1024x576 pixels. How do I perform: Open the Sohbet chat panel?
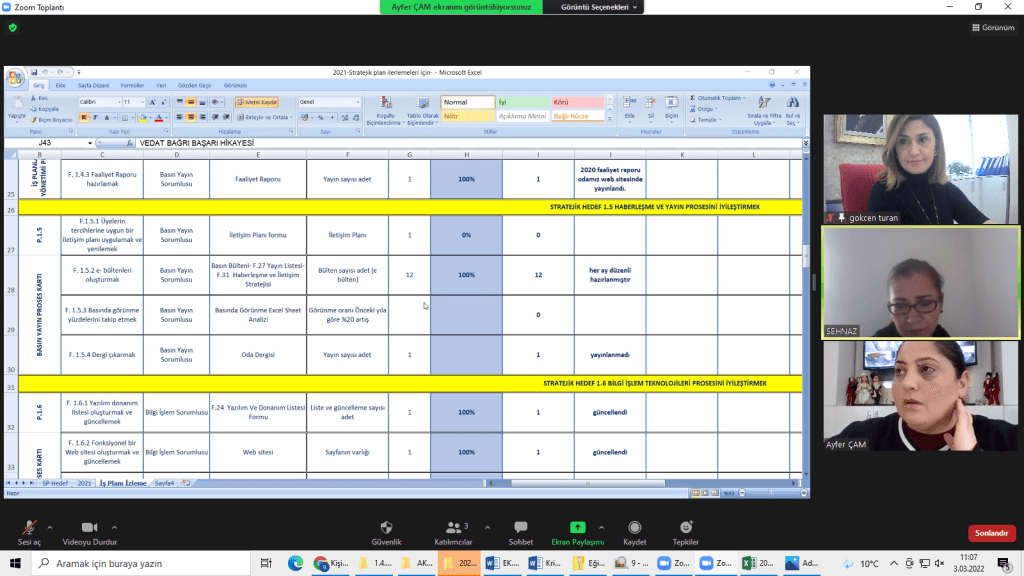pyautogui.click(x=519, y=528)
